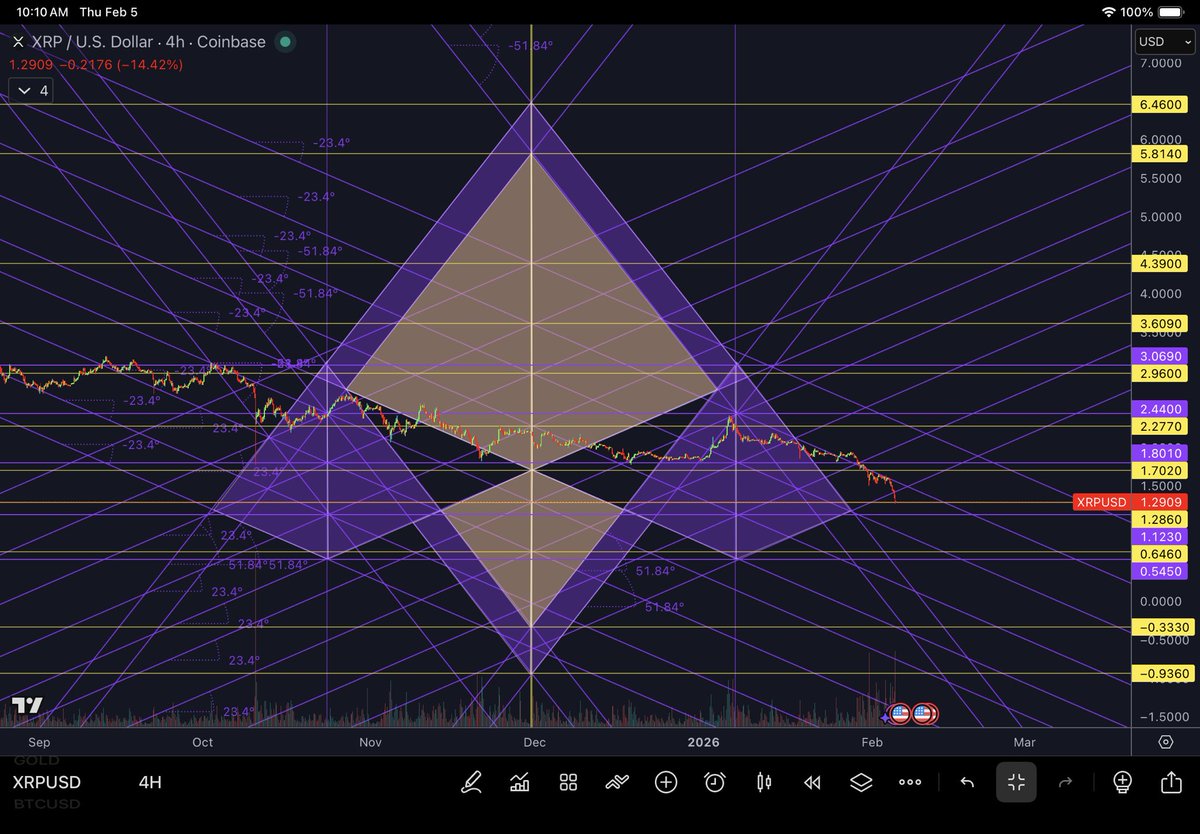
Task: Expand the collapsed indicators legend showing 4
Action: [x=31, y=91]
